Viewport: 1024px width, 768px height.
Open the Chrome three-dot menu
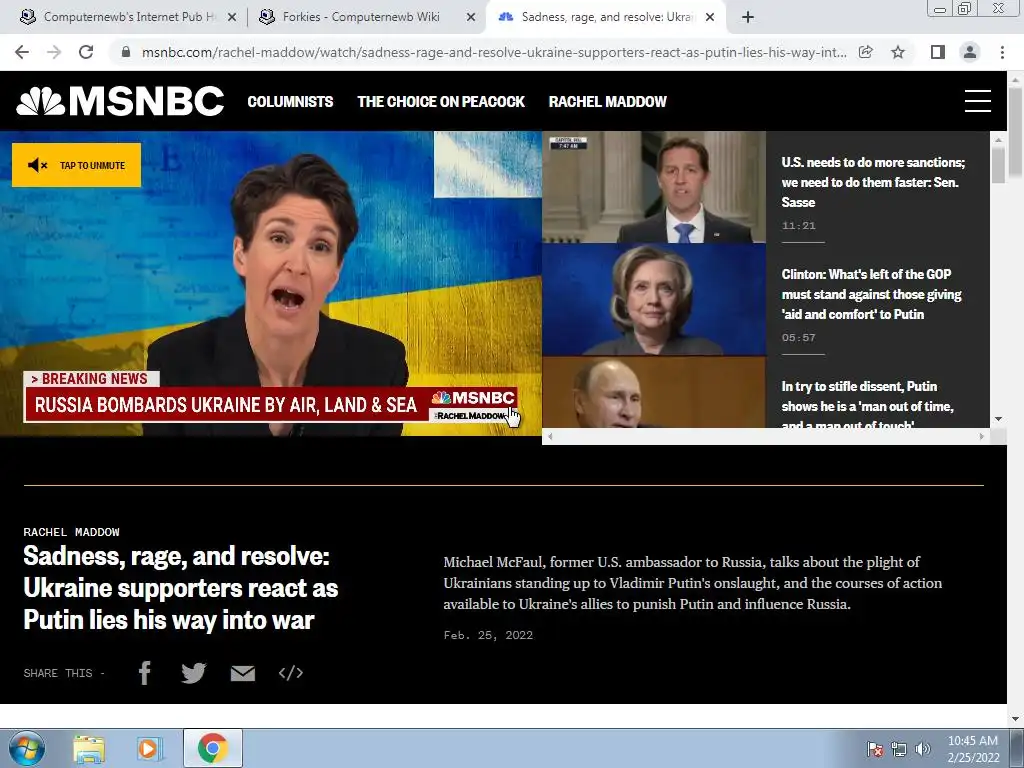1002,52
